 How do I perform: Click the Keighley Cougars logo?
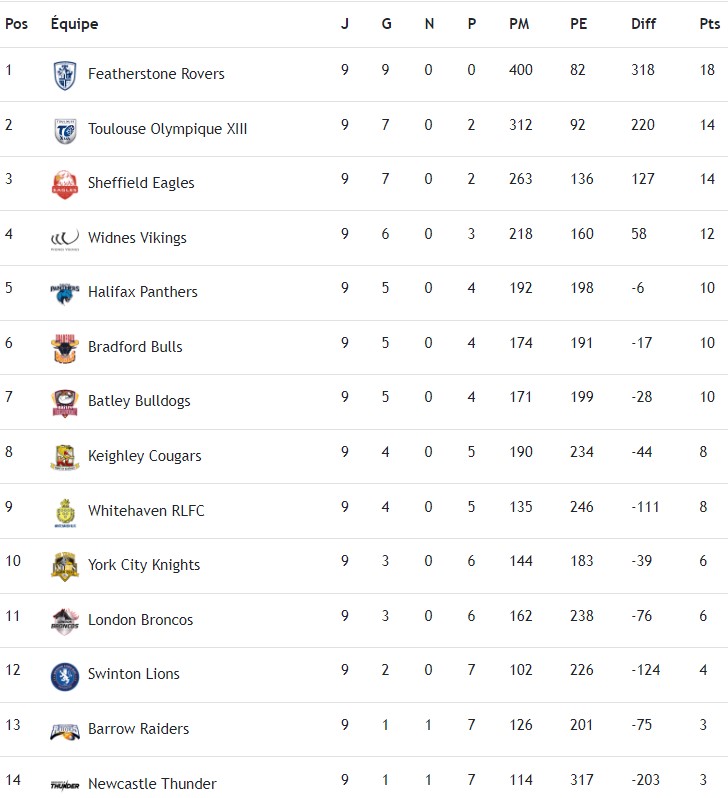[65, 457]
